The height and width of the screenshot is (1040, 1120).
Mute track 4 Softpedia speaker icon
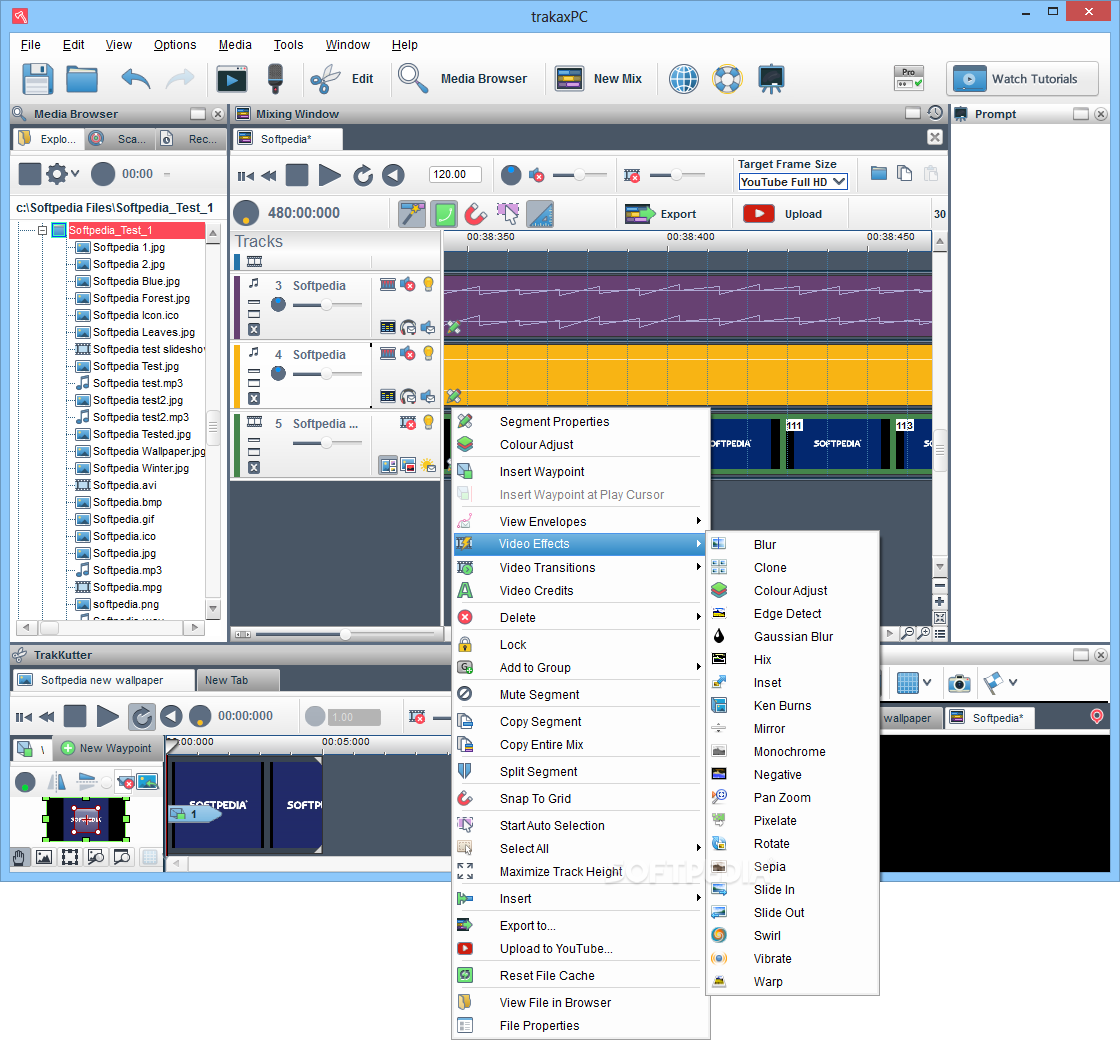tap(408, 353)
